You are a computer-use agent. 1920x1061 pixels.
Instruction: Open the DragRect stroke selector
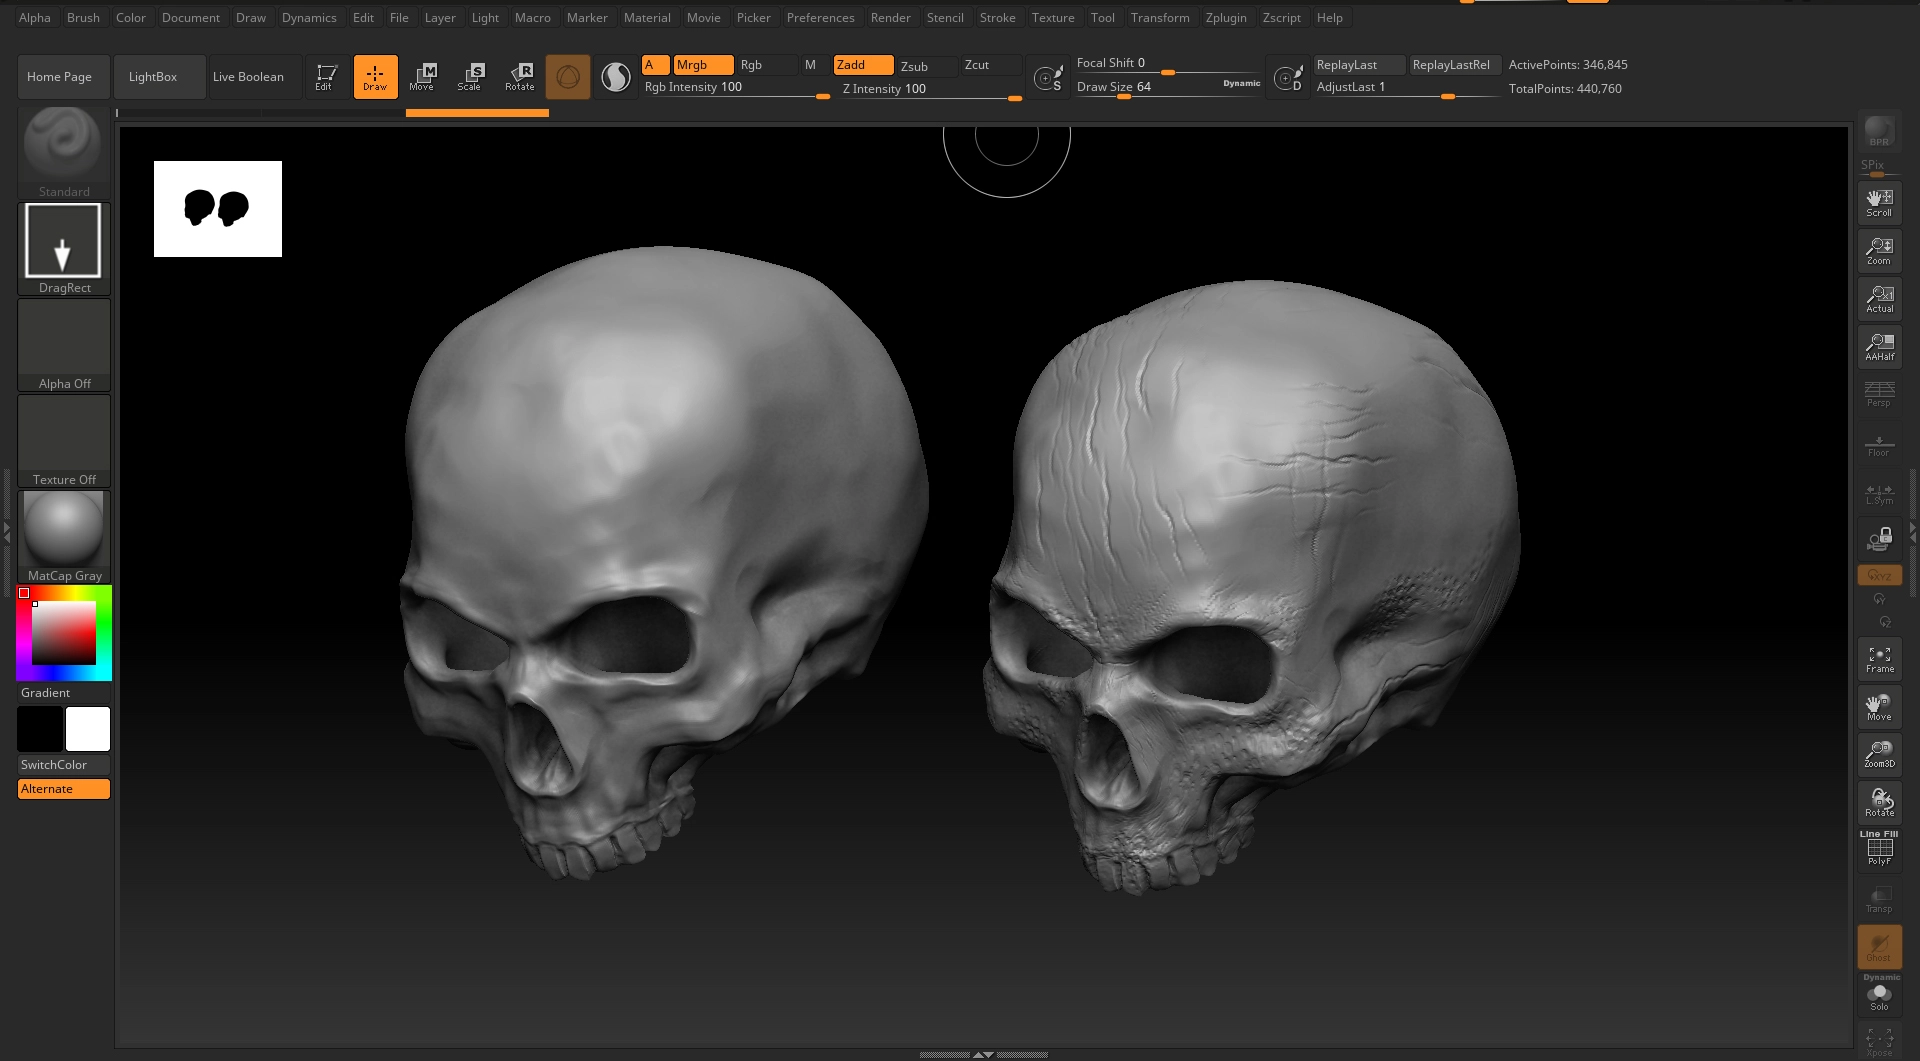click(63, 248)
